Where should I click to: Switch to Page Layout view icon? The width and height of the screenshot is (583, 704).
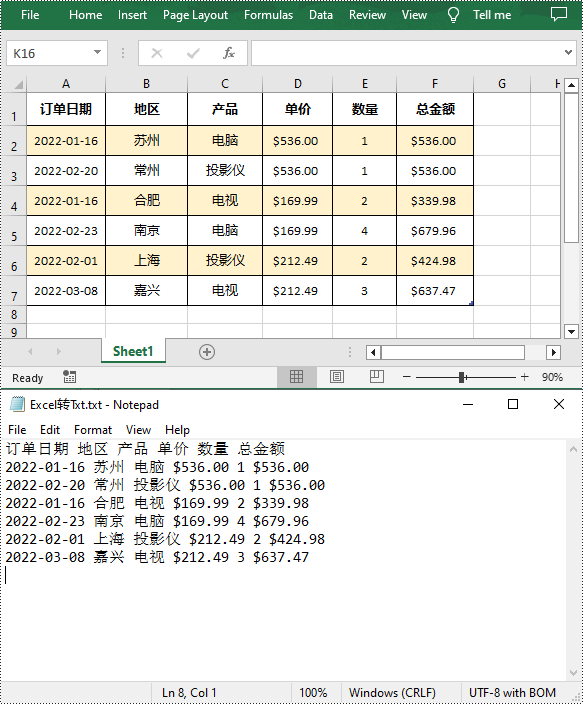point(337,377)
